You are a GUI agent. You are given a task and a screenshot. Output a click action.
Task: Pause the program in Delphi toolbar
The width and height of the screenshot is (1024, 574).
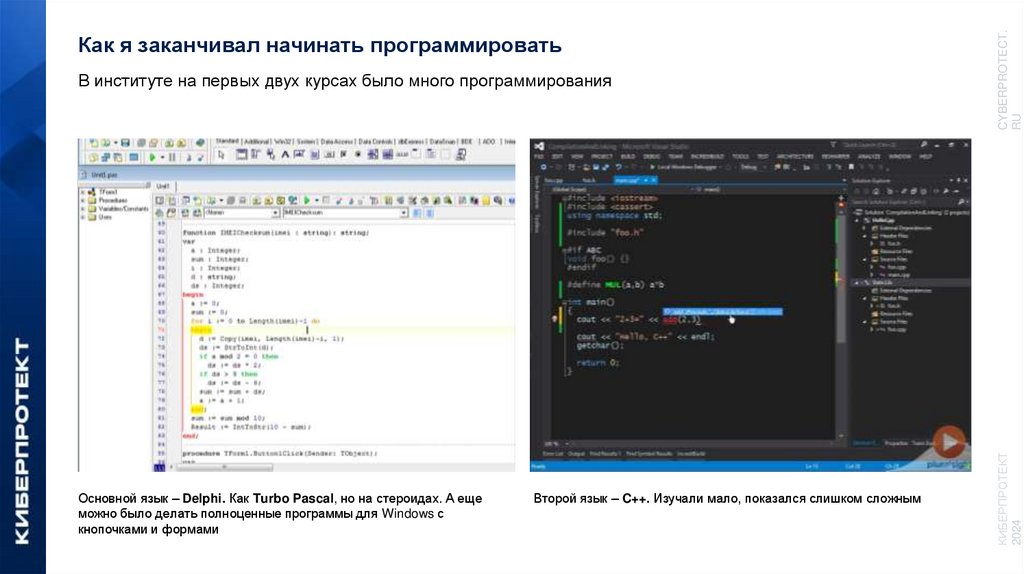coord(172,157)
